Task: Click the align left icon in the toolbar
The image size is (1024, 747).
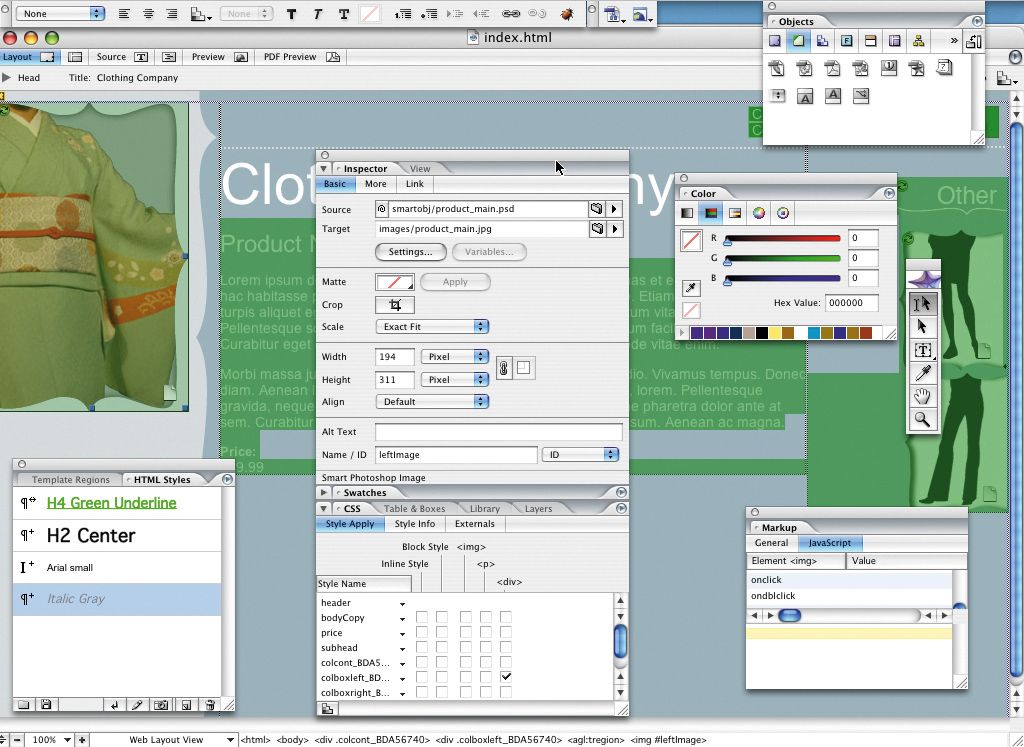Action: pos(124,14)
